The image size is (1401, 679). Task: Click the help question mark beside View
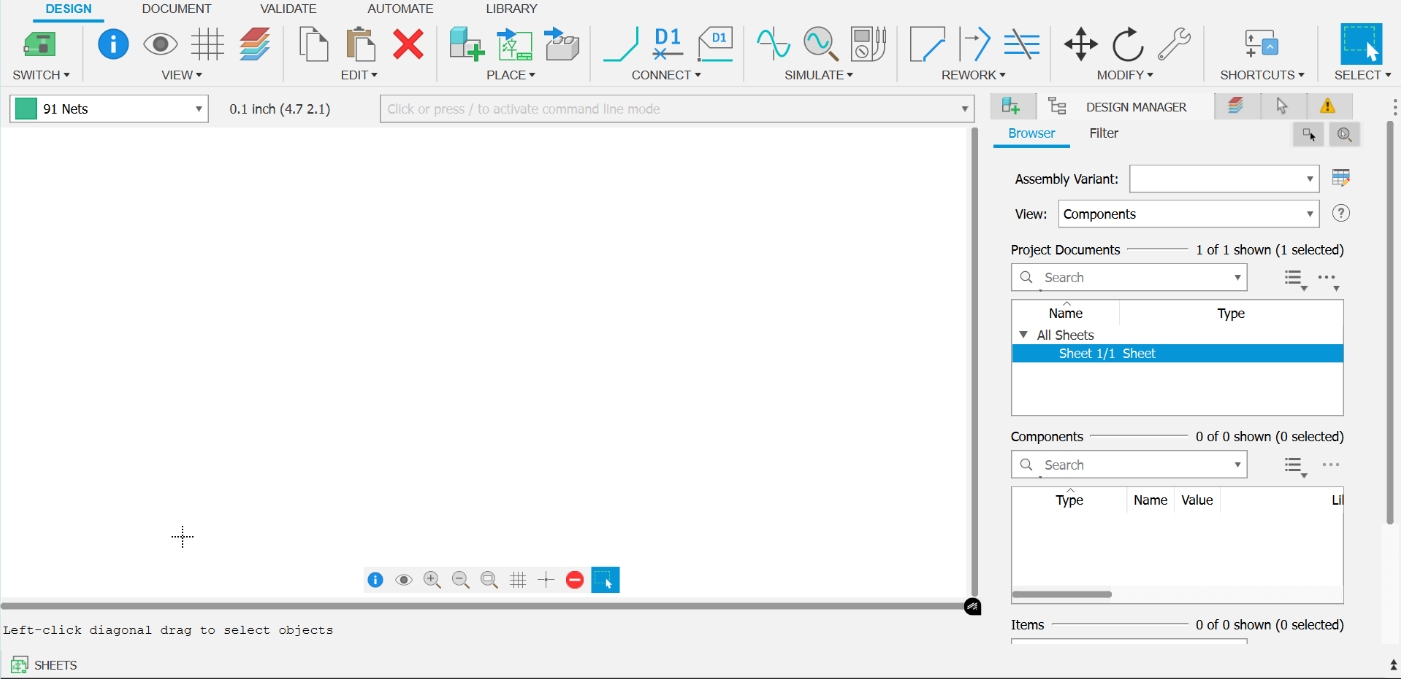tap(1342, 213)
